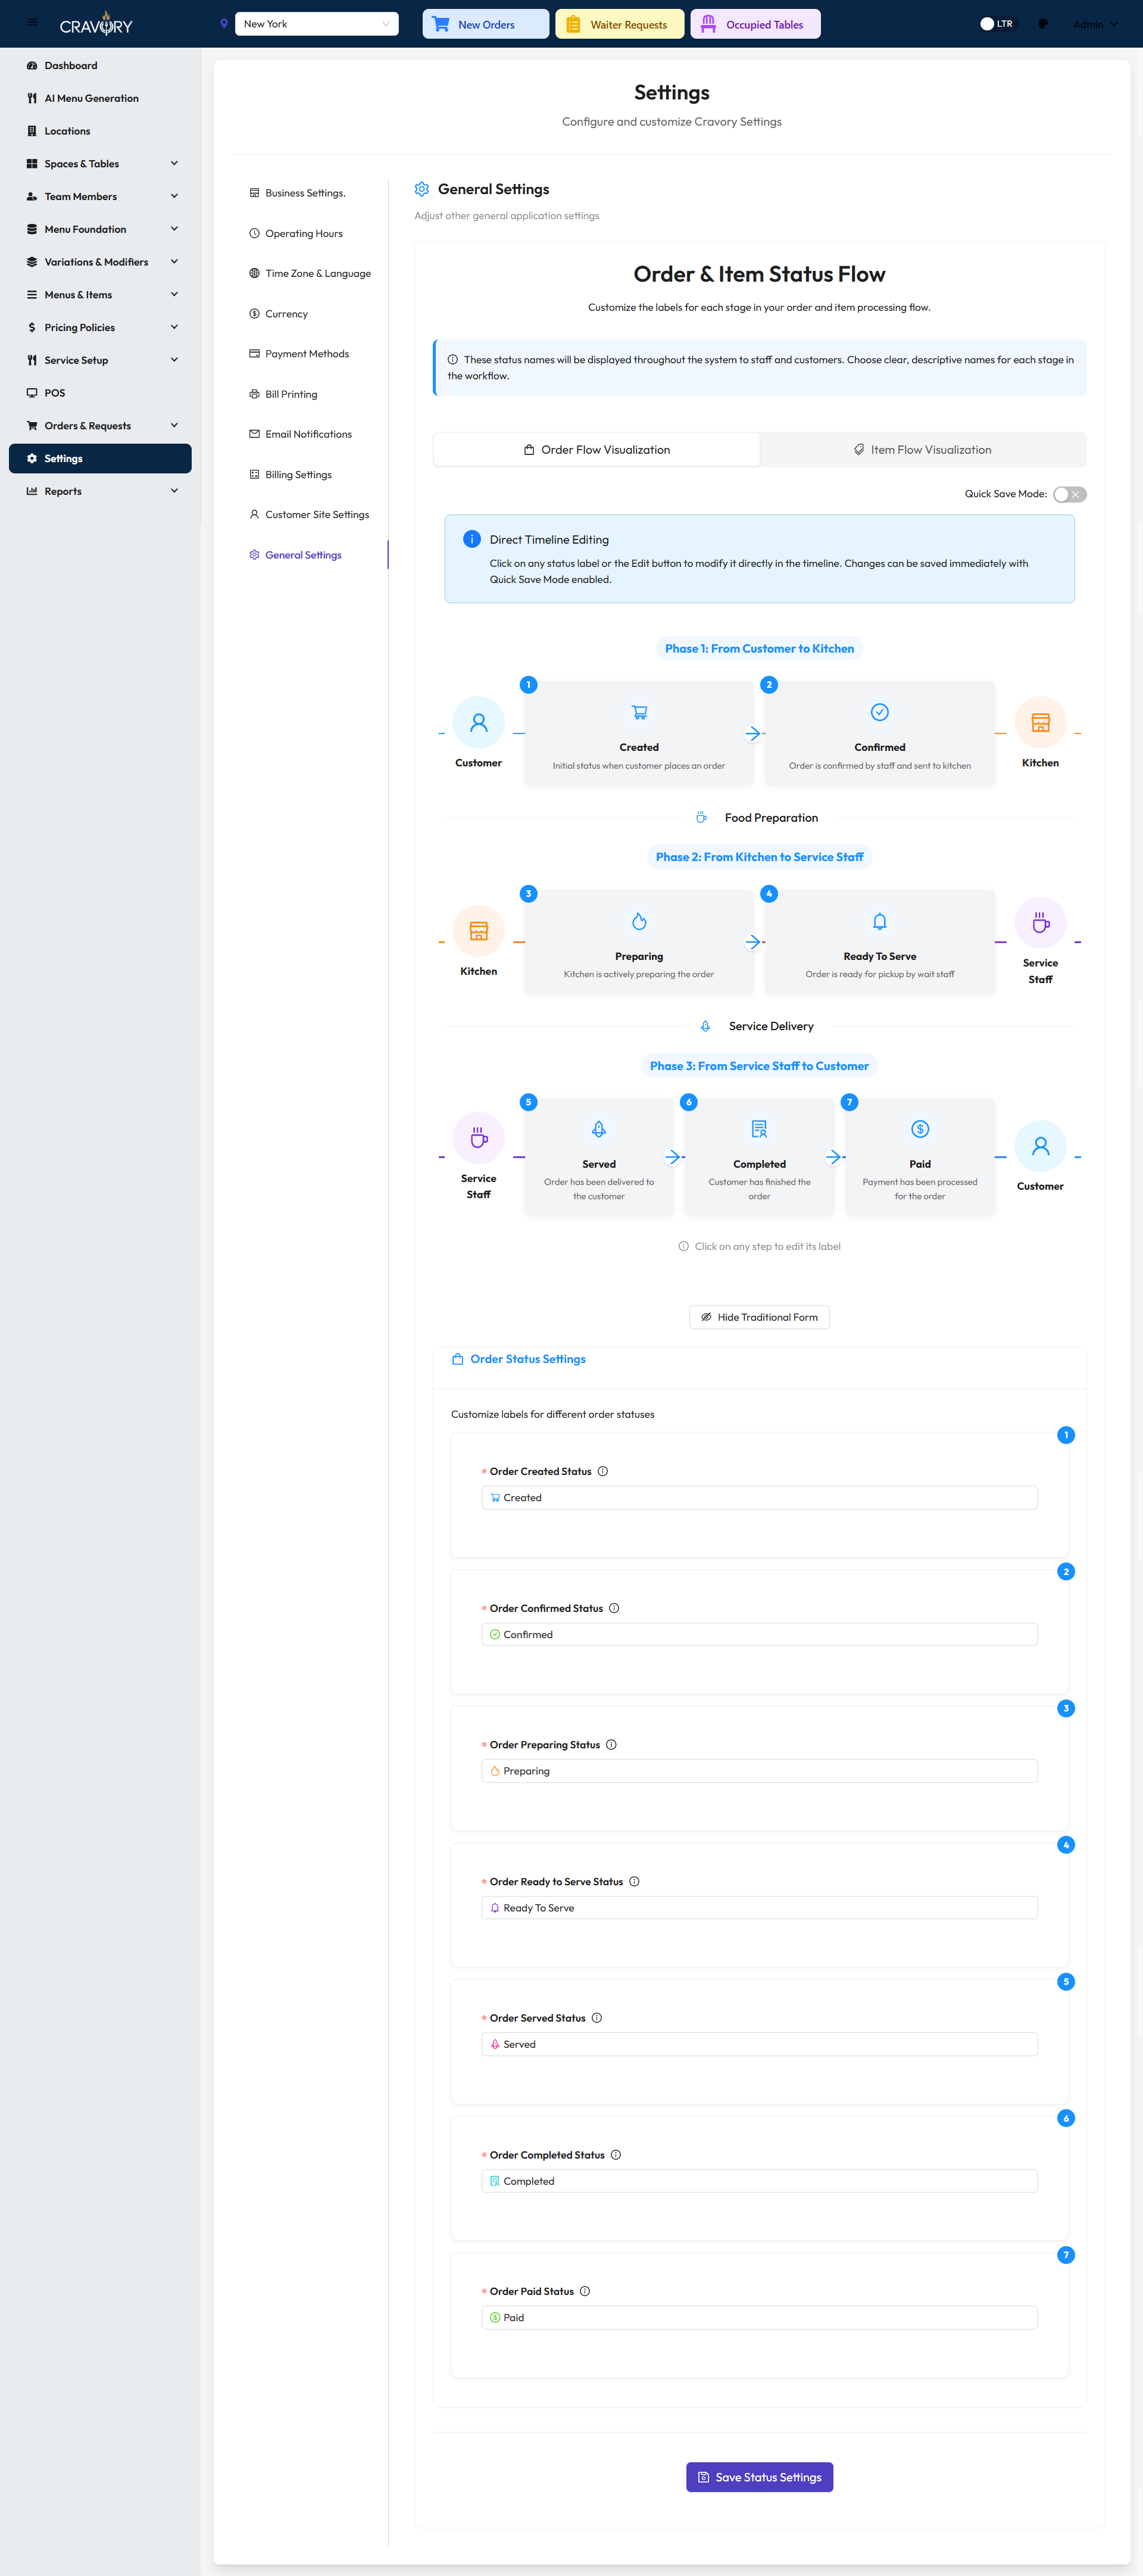The height and width of the screenshot is (2576, 1143).
Task: Click the Confirmed step checkmark icon
Action: click(x=880, y=712)
